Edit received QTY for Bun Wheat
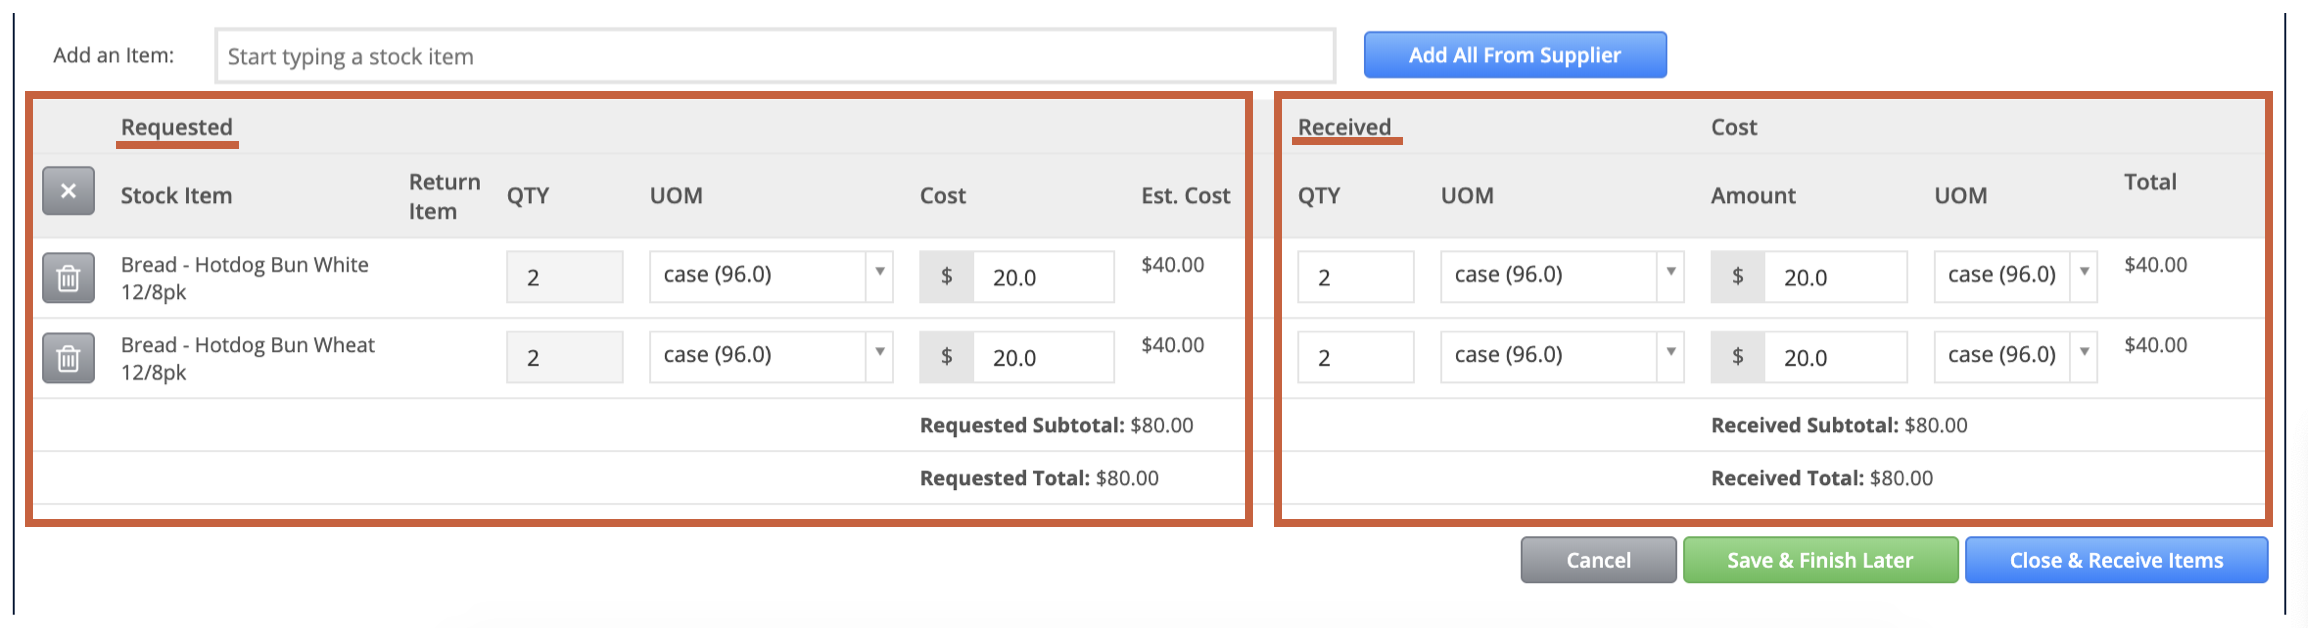The height and width of the screenshot is (628, 2308). pyautogui.click(x=1355, y=357)
